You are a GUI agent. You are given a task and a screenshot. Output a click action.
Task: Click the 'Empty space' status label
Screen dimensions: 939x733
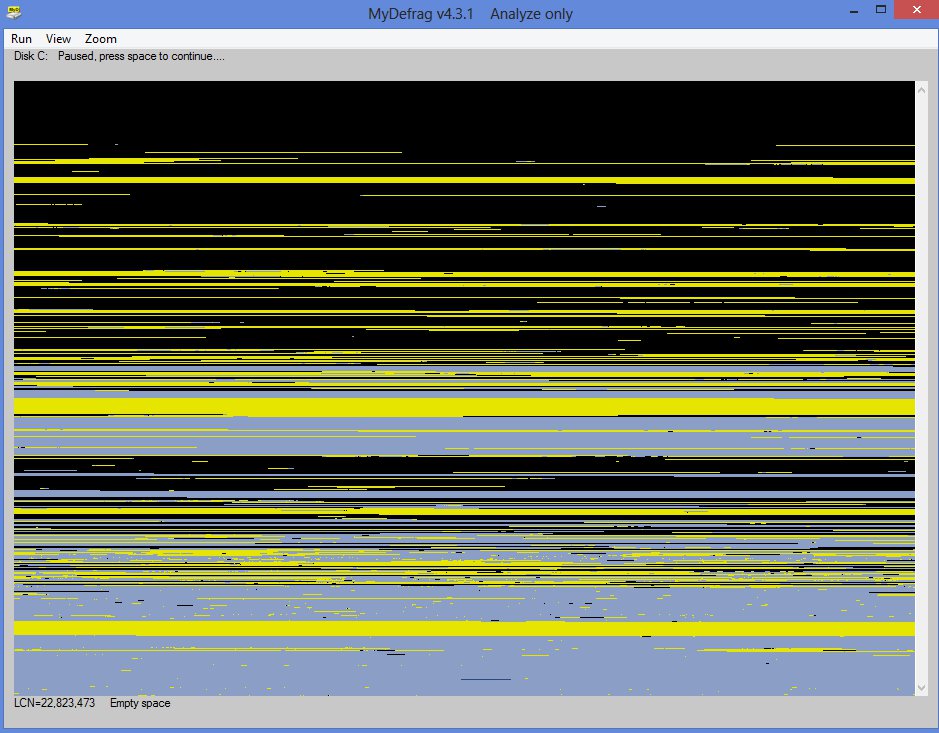click(140, 703)
